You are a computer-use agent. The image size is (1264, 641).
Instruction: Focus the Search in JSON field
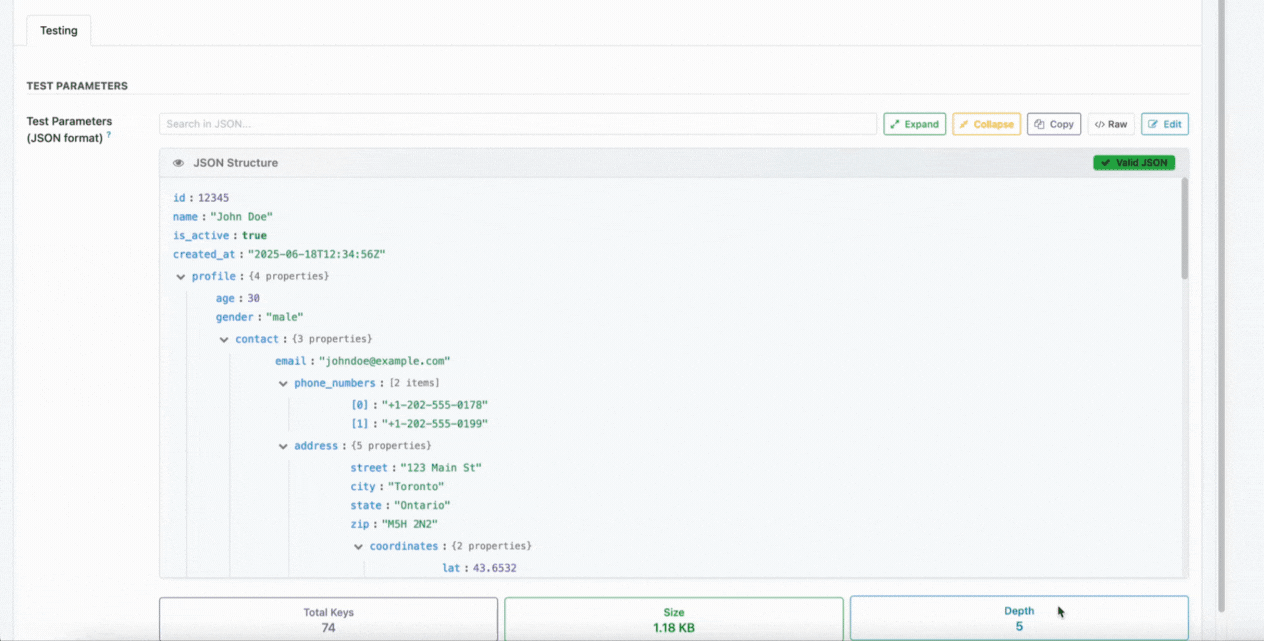(517, 124)
